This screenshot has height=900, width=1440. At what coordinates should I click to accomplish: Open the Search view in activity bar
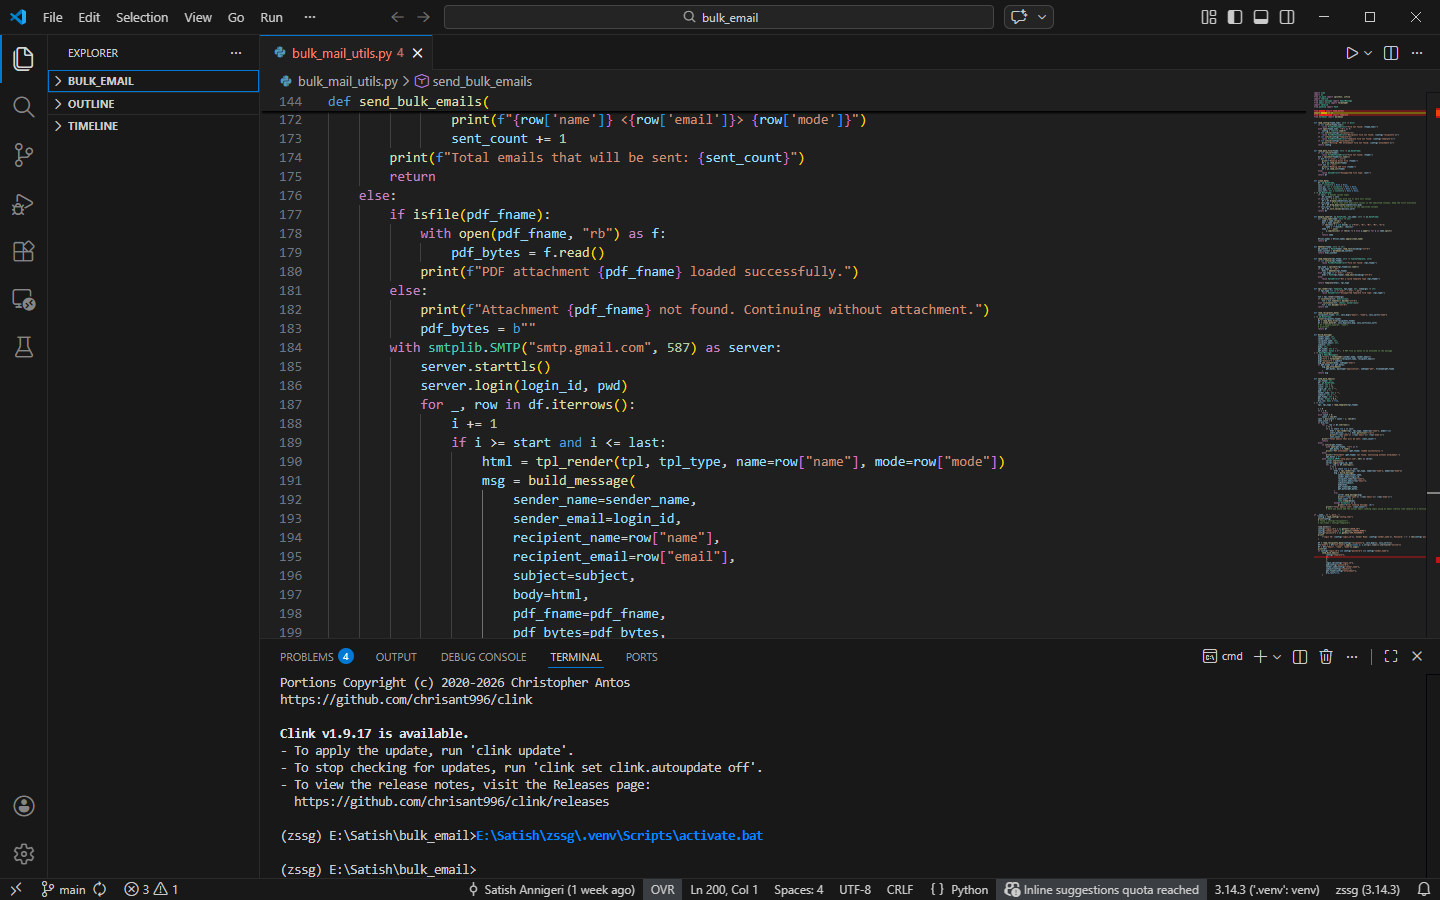click(x=24, y=107)
